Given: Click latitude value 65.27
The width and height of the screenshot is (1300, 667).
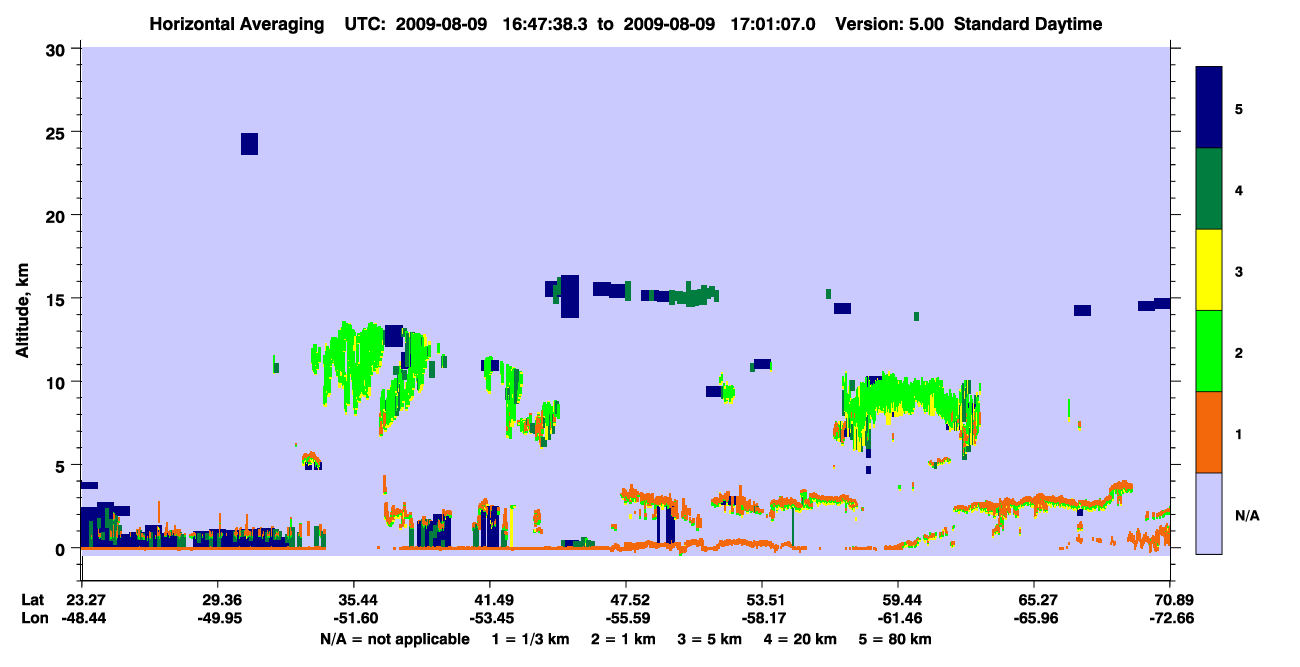Looking at the screenshot, I should click(1034, 600).
